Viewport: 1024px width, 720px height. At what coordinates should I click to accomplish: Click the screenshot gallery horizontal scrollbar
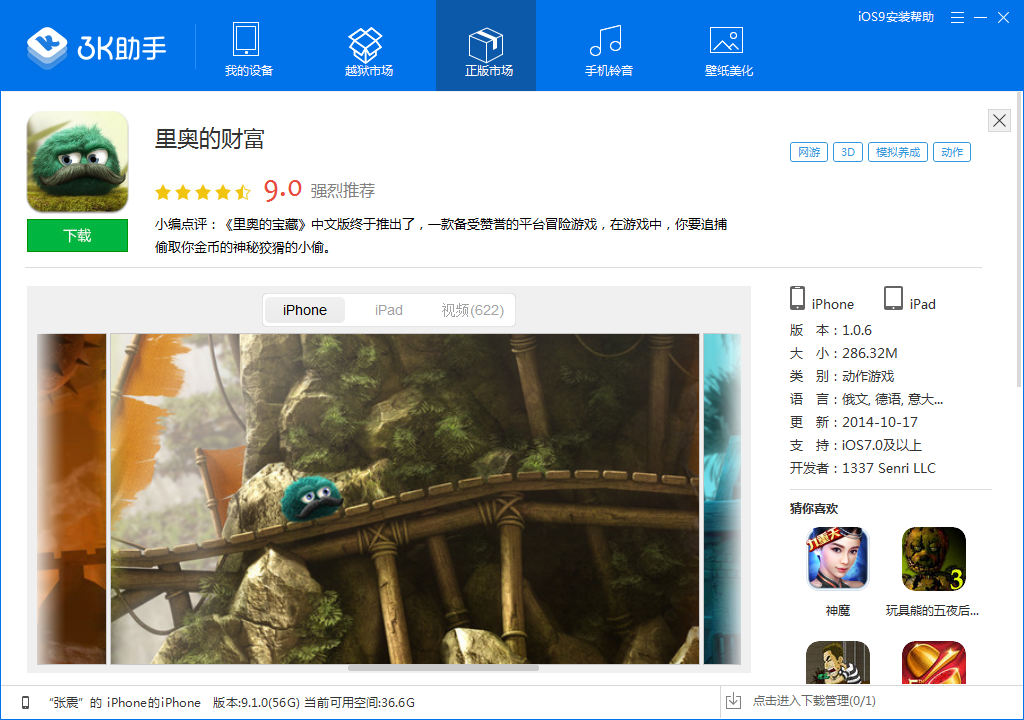(x=443, y=668)
